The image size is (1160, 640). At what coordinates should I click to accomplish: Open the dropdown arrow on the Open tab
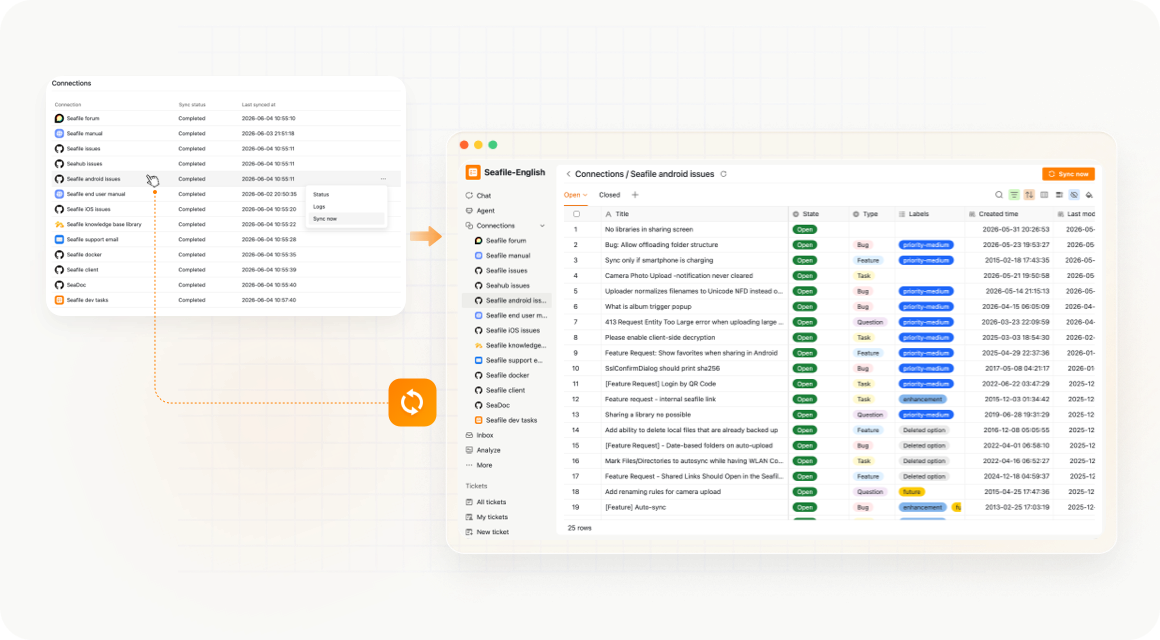pyautogui.click(x=585, y=195)
